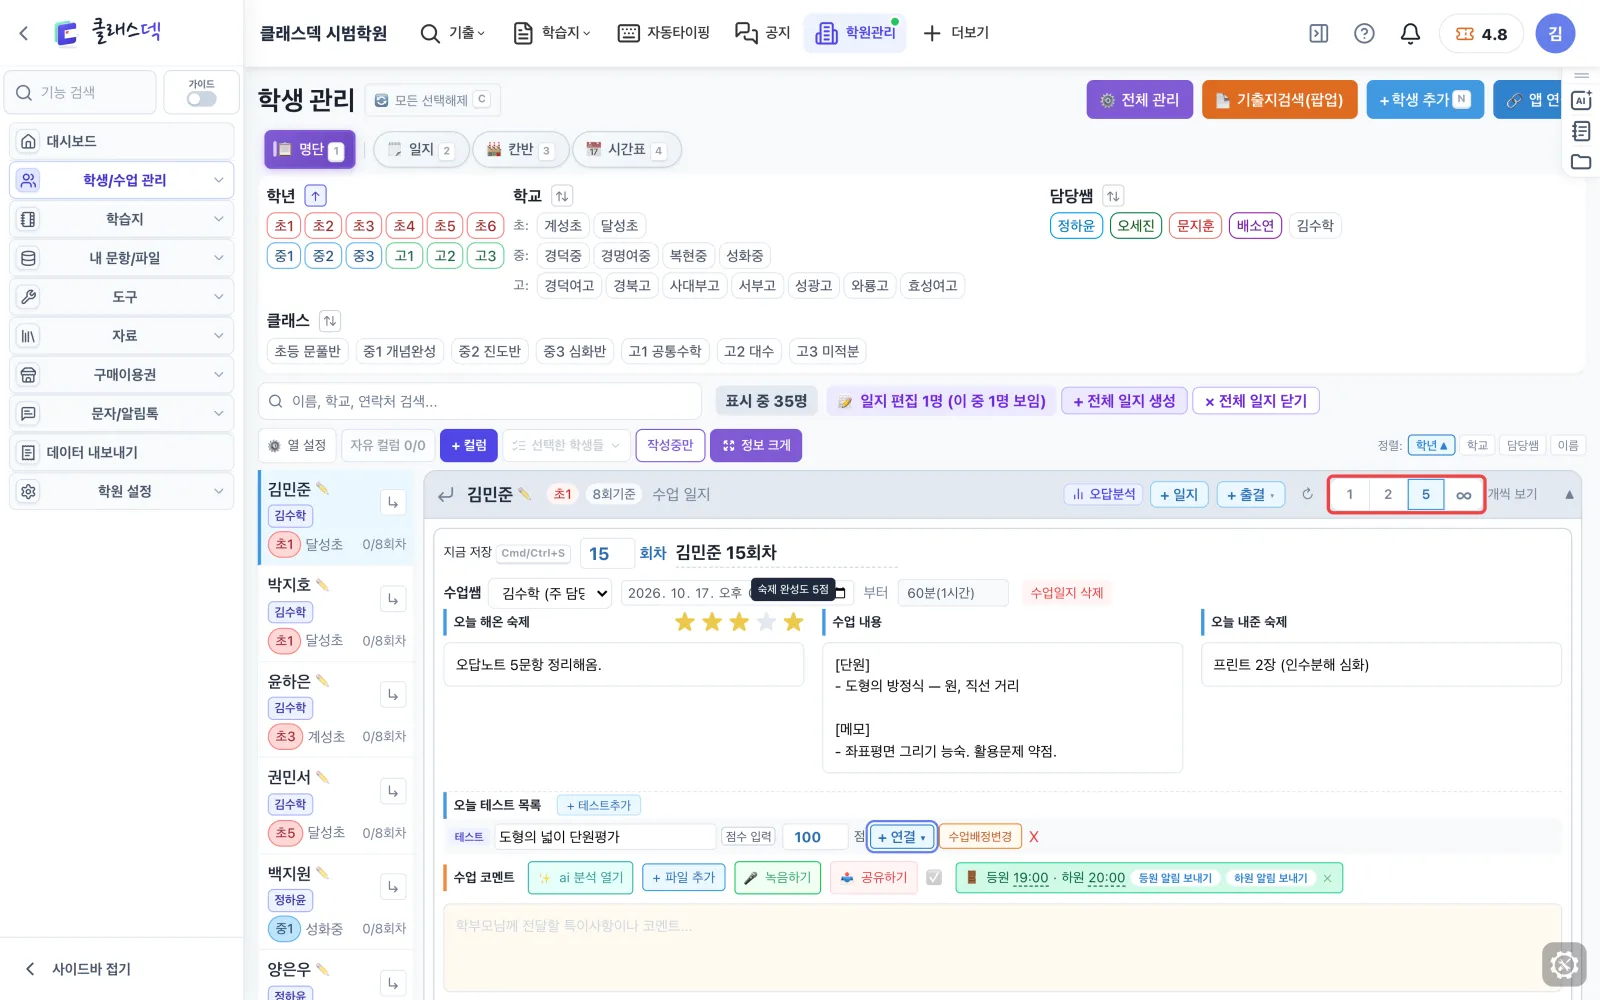This screenshot has height=1000, width=1600.
Task: Open the arrow button on 윤하은 row
Action: 393,695
